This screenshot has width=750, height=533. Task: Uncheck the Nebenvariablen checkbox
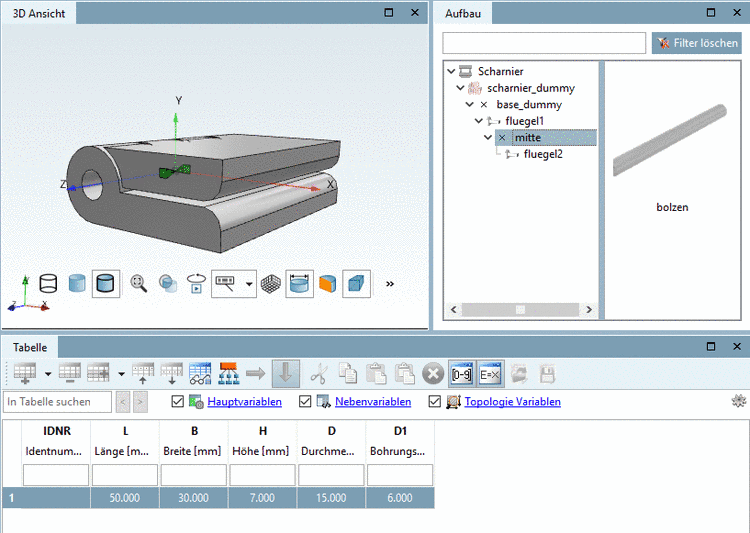(306, 402)
